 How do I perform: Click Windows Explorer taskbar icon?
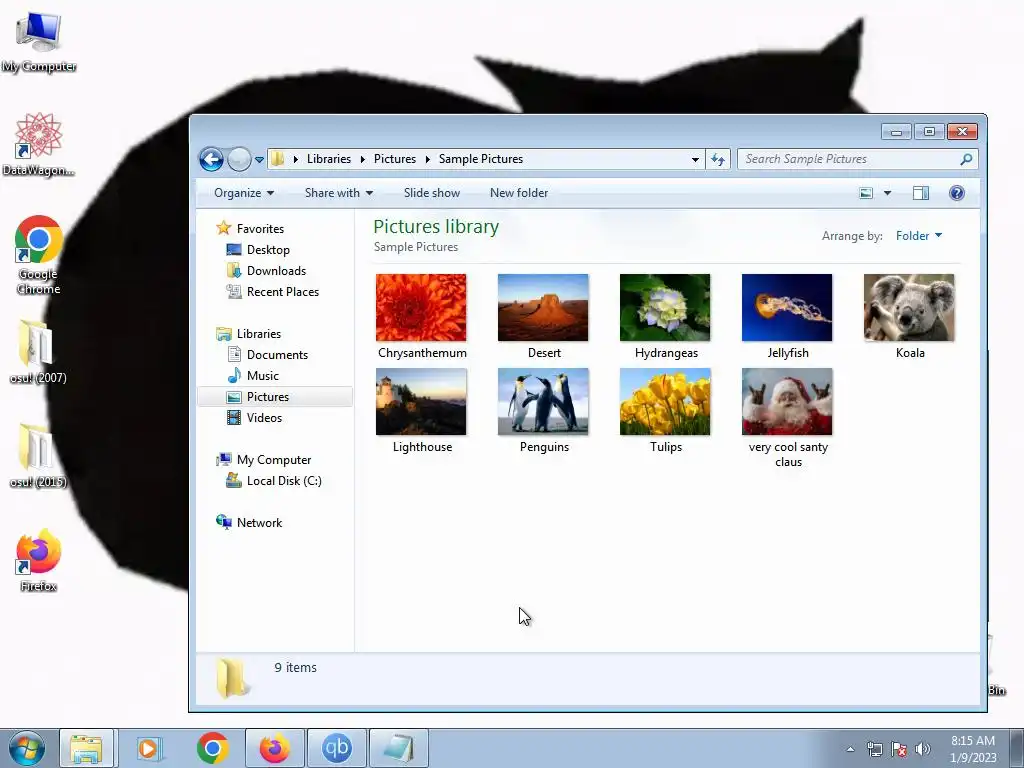tap(86, 748)
